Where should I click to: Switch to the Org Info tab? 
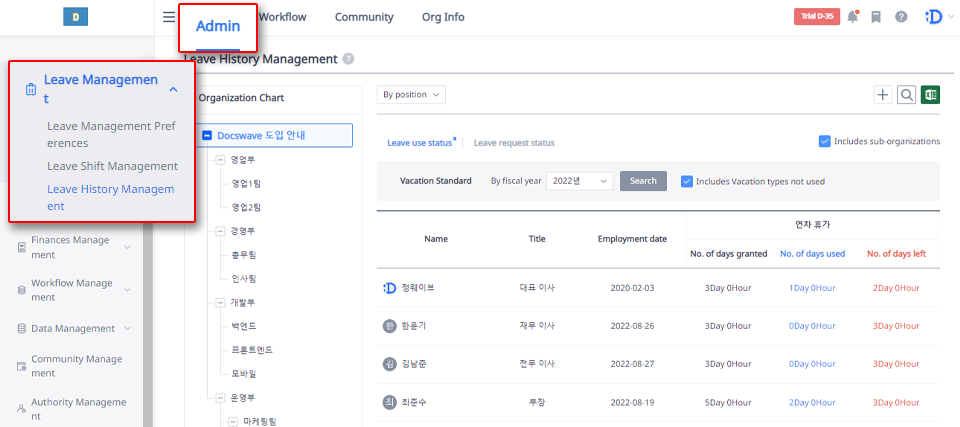pos(443,17)
